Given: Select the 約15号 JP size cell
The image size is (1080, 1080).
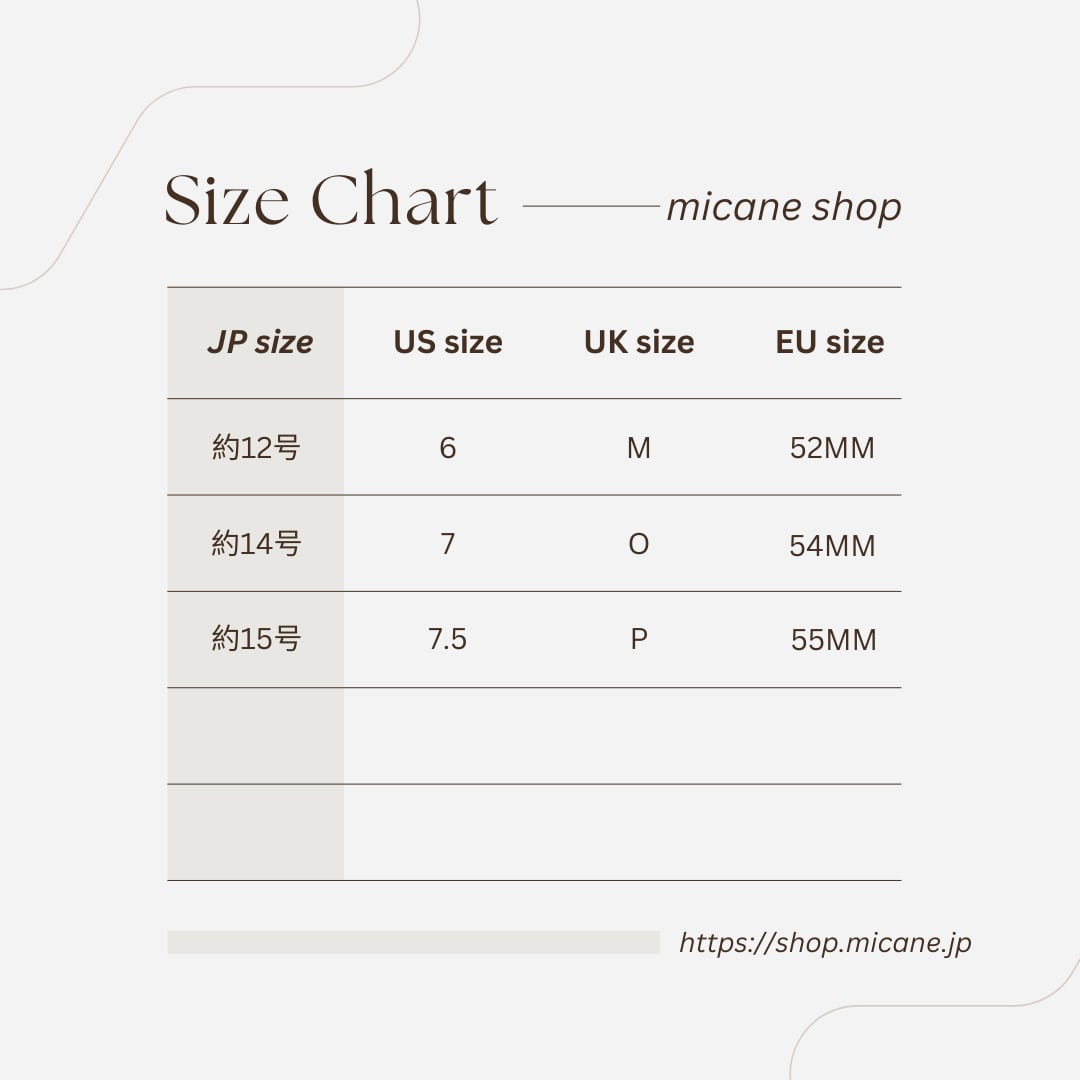Looking at the screenshot, I should tap(256, 639).
